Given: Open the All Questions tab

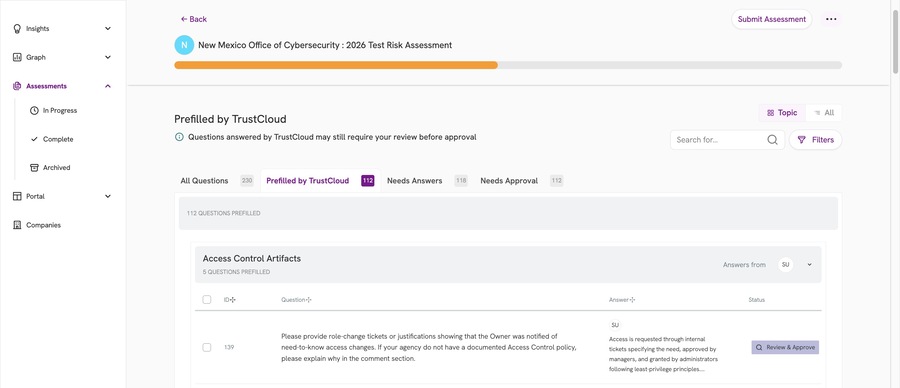Looking at the screenshot, I should click(x=217, y=181).
